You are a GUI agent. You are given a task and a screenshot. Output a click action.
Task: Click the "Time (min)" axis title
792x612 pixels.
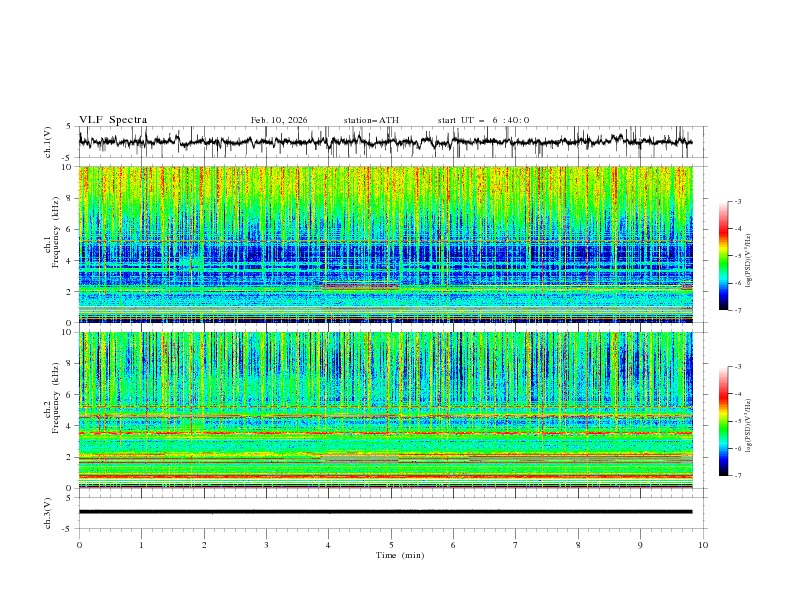coord(400,555)
